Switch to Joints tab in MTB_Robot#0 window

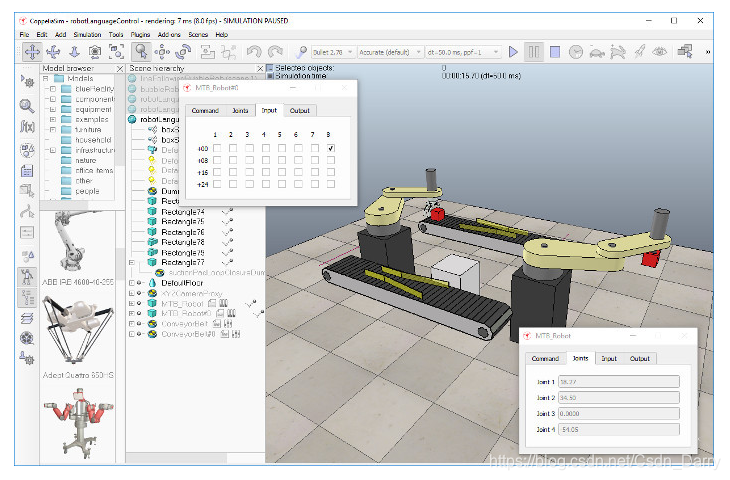240,111
